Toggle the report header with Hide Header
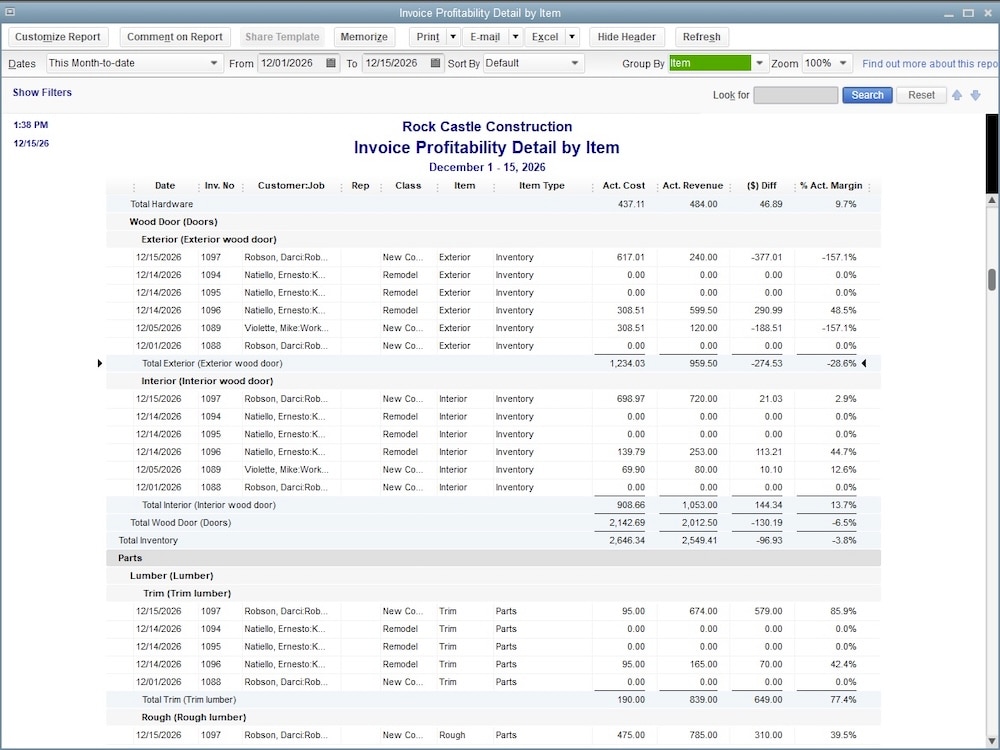This screenshot has width=1000, height=750. click(626, 37)
